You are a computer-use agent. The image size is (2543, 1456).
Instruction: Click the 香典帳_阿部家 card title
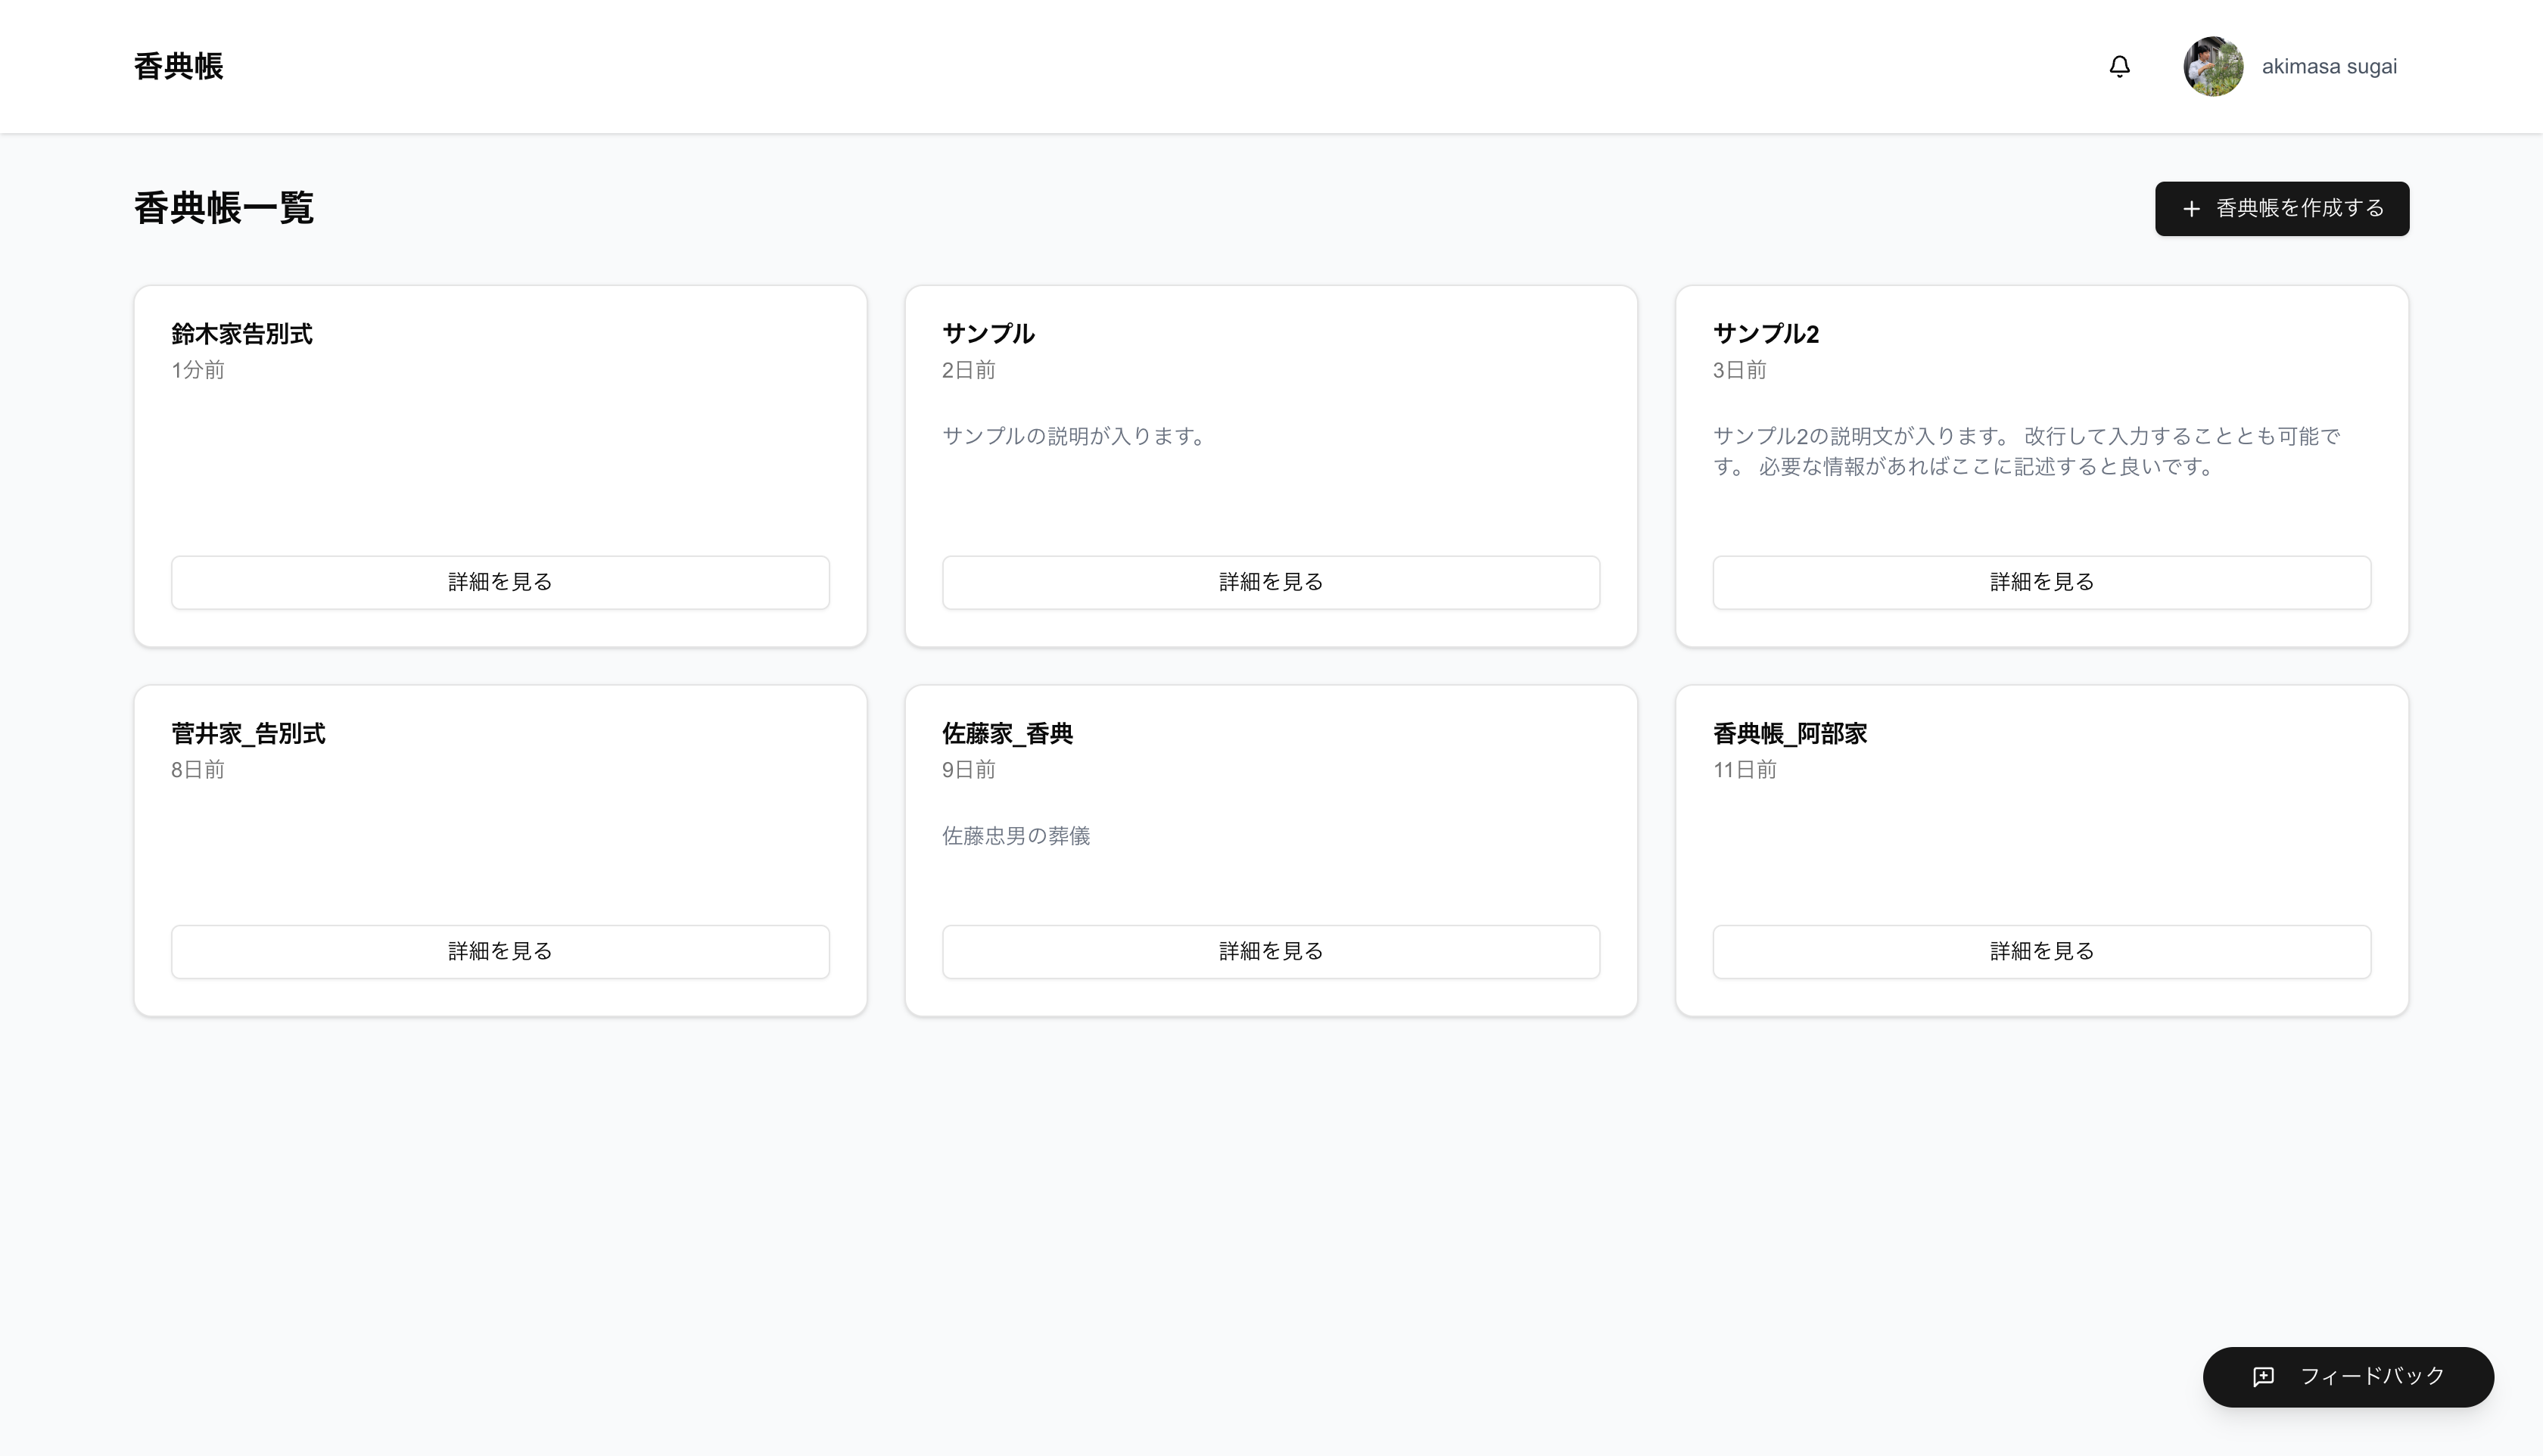[1789, 734]
